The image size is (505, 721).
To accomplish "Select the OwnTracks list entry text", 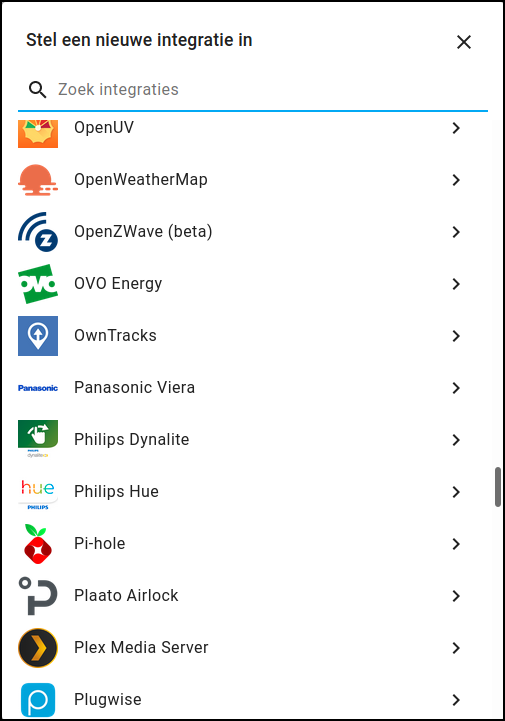I will (115, 336).
